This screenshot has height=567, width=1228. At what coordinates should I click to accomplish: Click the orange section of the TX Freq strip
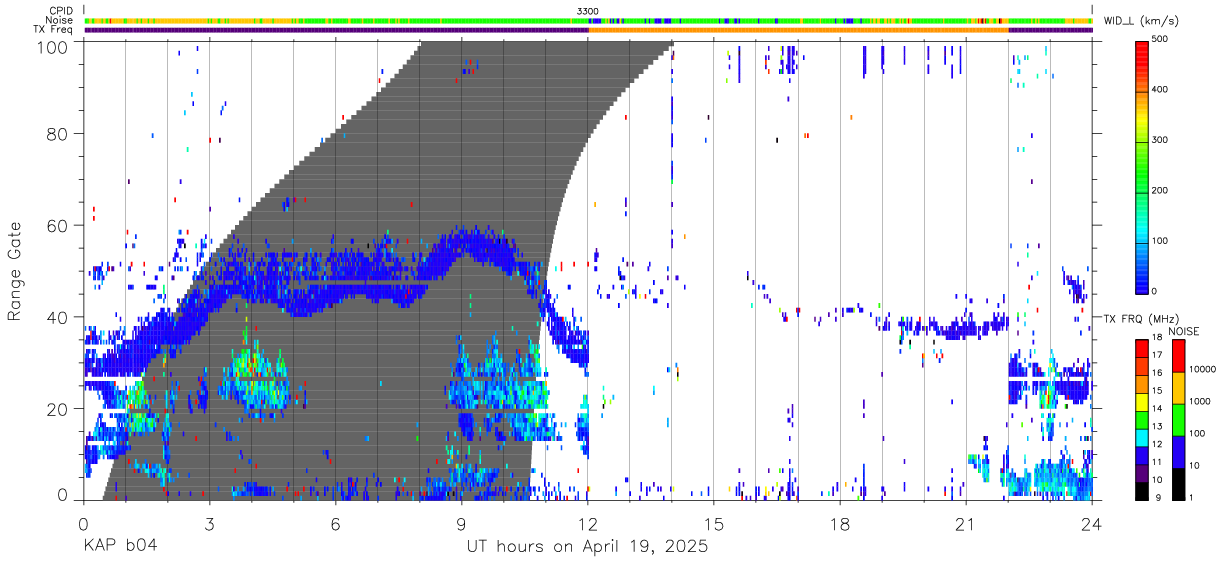798,30
